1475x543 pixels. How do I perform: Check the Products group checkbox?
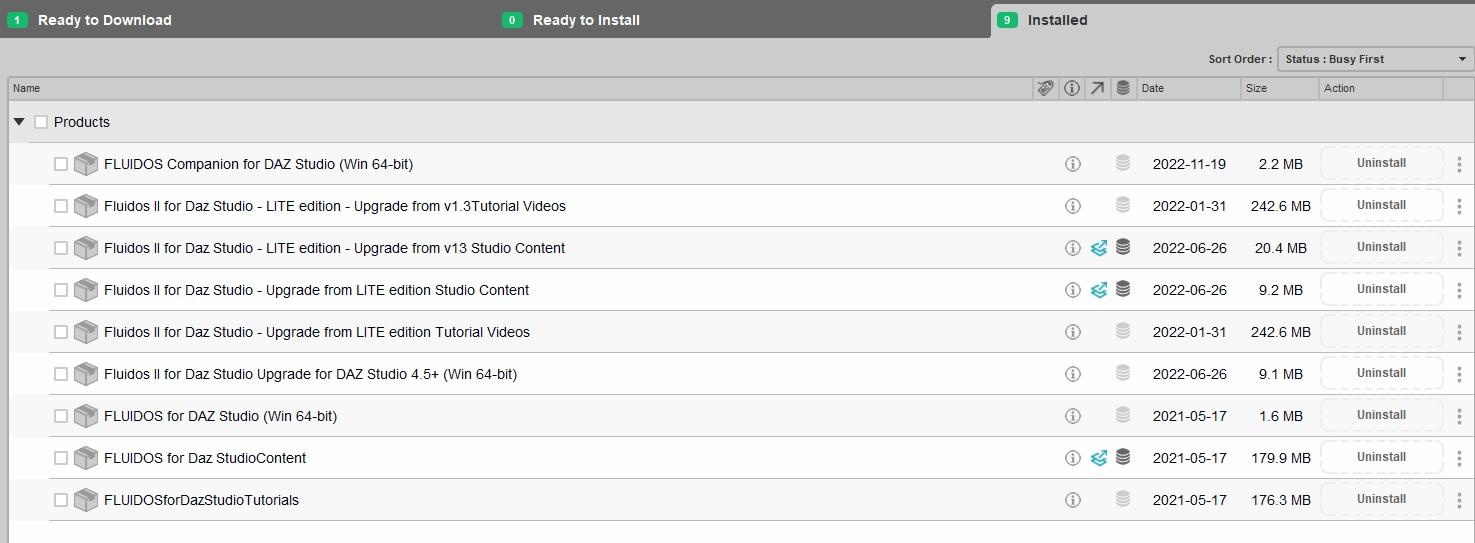[x=41, y=122]
